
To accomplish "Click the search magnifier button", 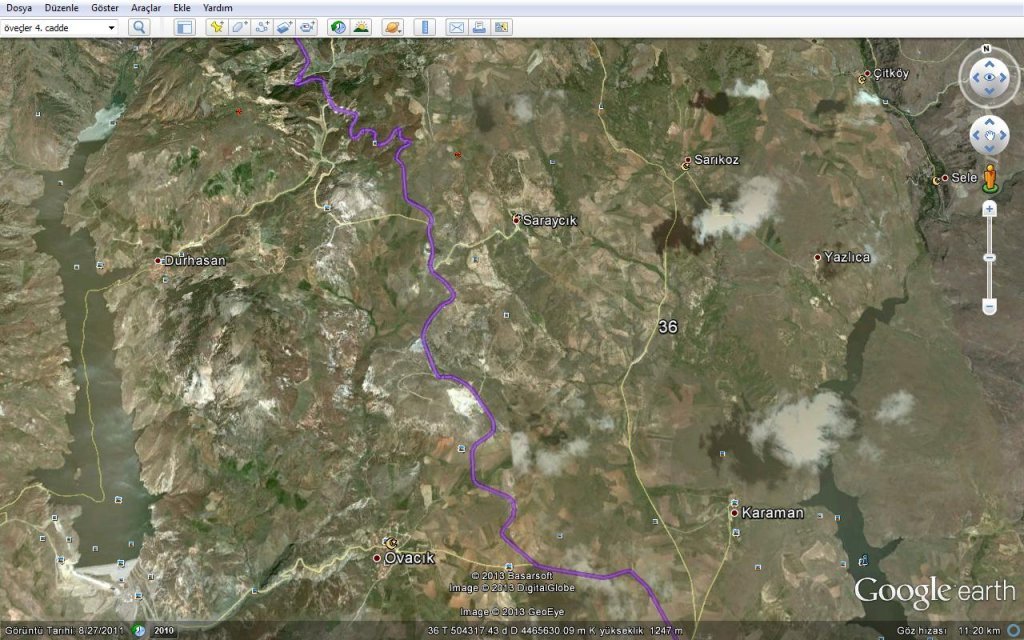I will point(139,27).
